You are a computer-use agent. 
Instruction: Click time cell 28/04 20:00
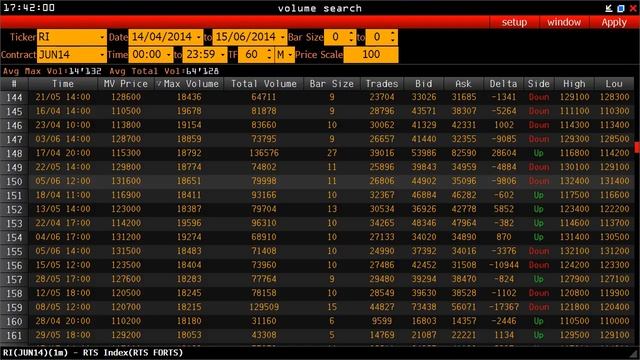point(63,321)
